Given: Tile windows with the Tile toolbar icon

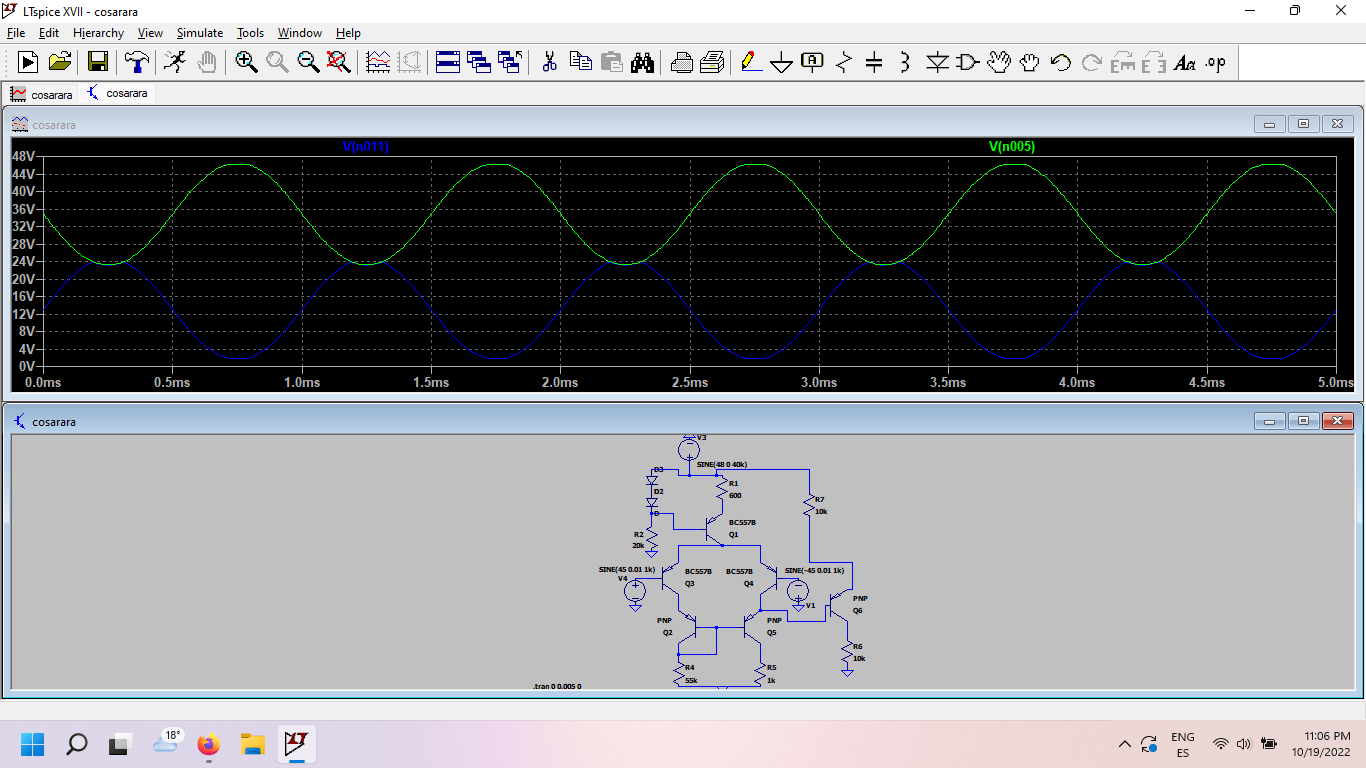Looking at the screenshot, I should pyautogui.click(x=448, y=62).
